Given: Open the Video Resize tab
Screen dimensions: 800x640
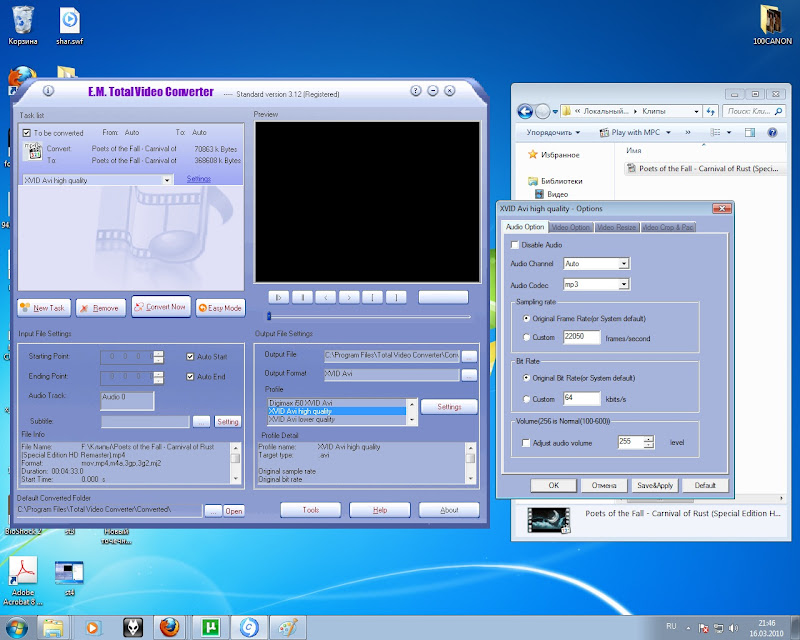Looking at the screenshot, I should 617,228.
